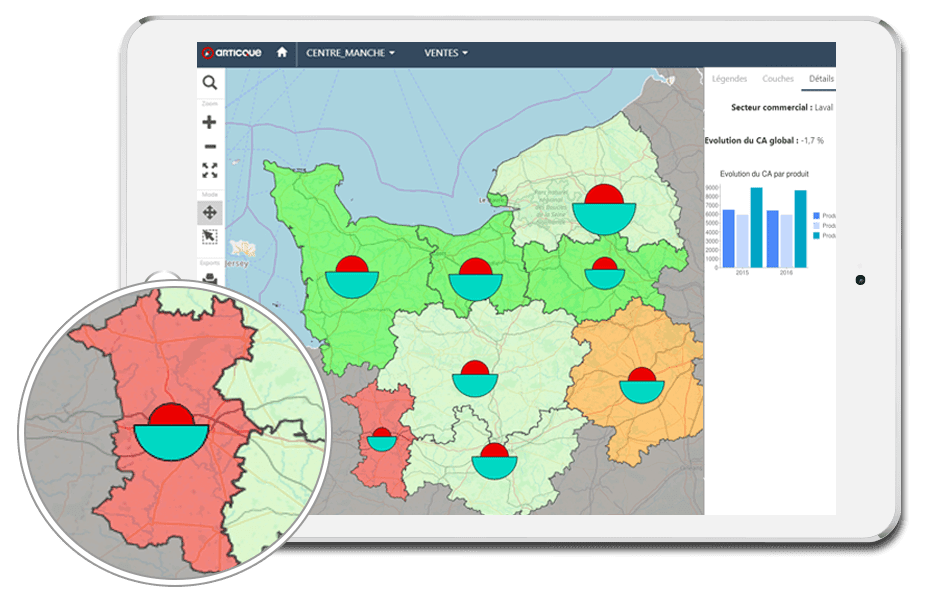Open the Exports section tool below Mode
Image resolution: width=929 pixels, height=595 pixels.
click(x=210, y=278)
